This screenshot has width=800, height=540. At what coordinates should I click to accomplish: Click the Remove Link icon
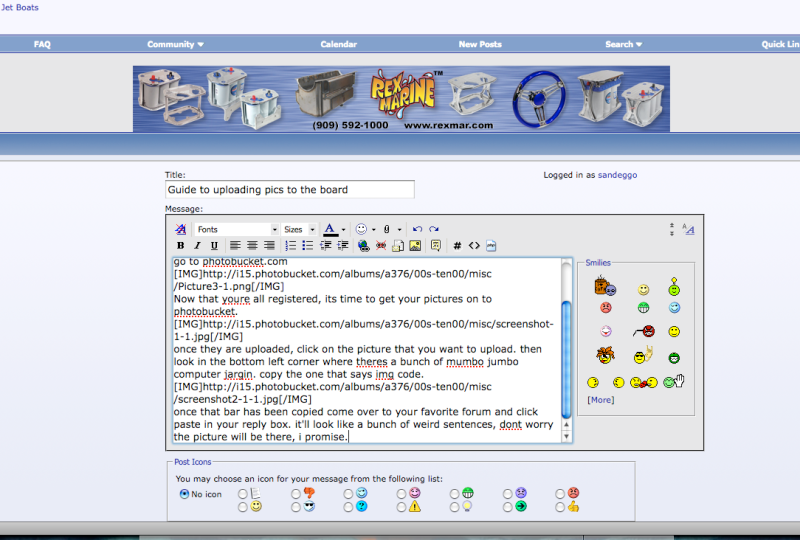pos(381,246)
